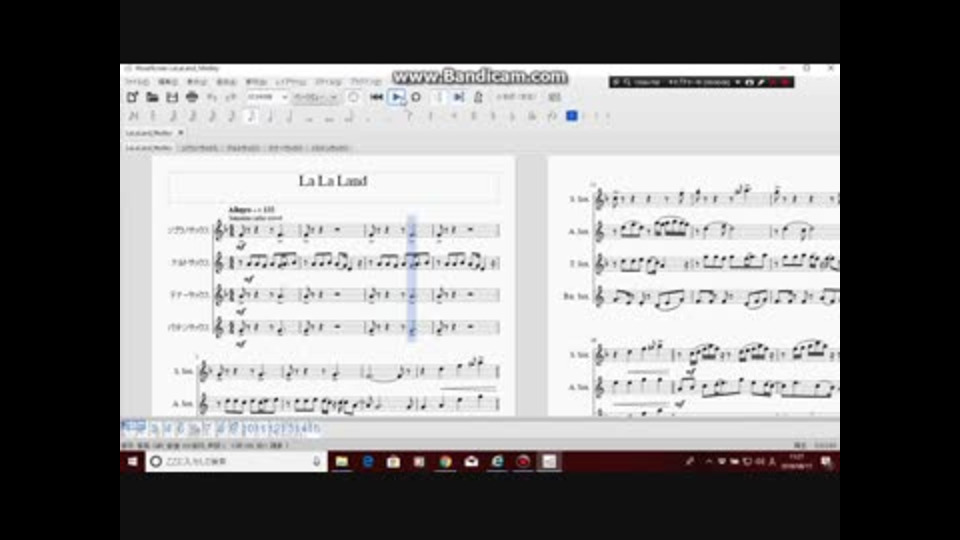960x540 pixels.
Task: Switch to the alto sax part tab
Action: pos(243,148)
